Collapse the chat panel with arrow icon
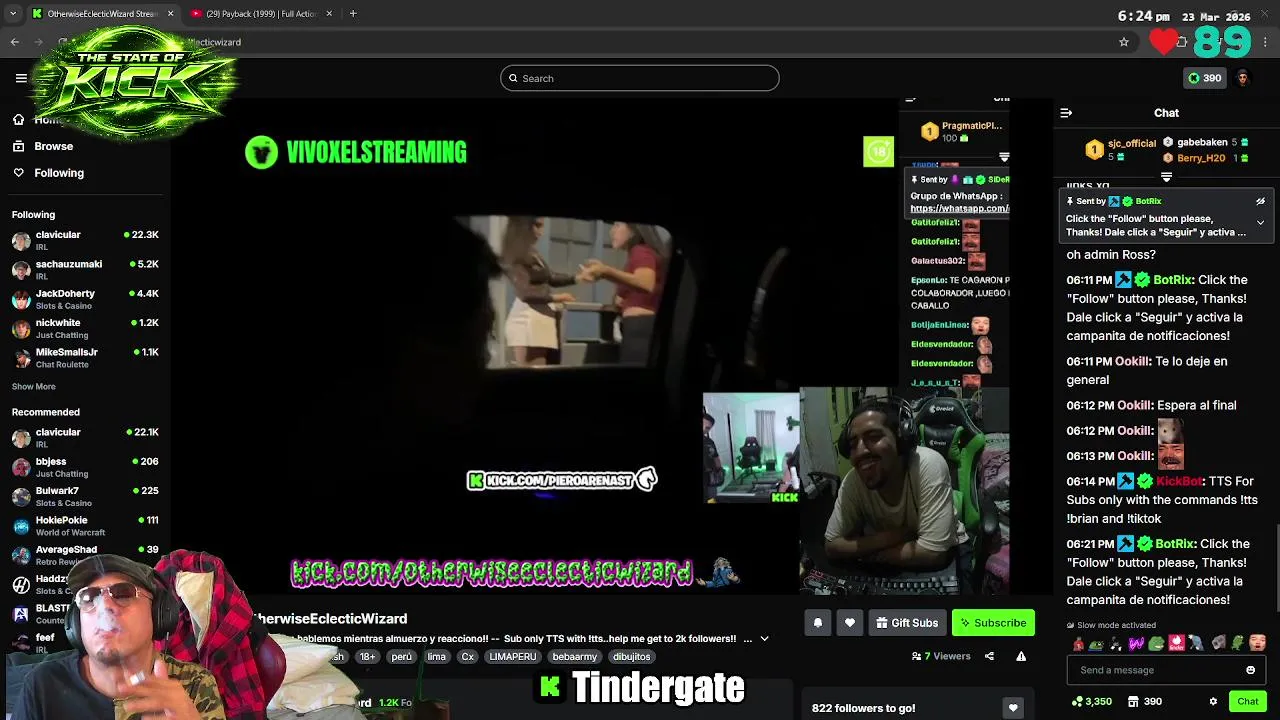The width and height of the screenshot is (1280, 720). coord(1066,113)
